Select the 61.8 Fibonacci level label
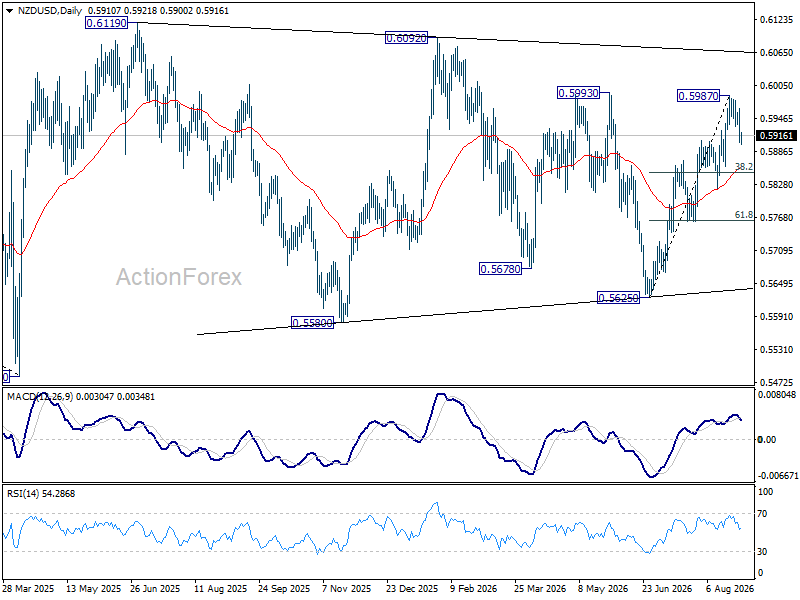 (743, 215)
